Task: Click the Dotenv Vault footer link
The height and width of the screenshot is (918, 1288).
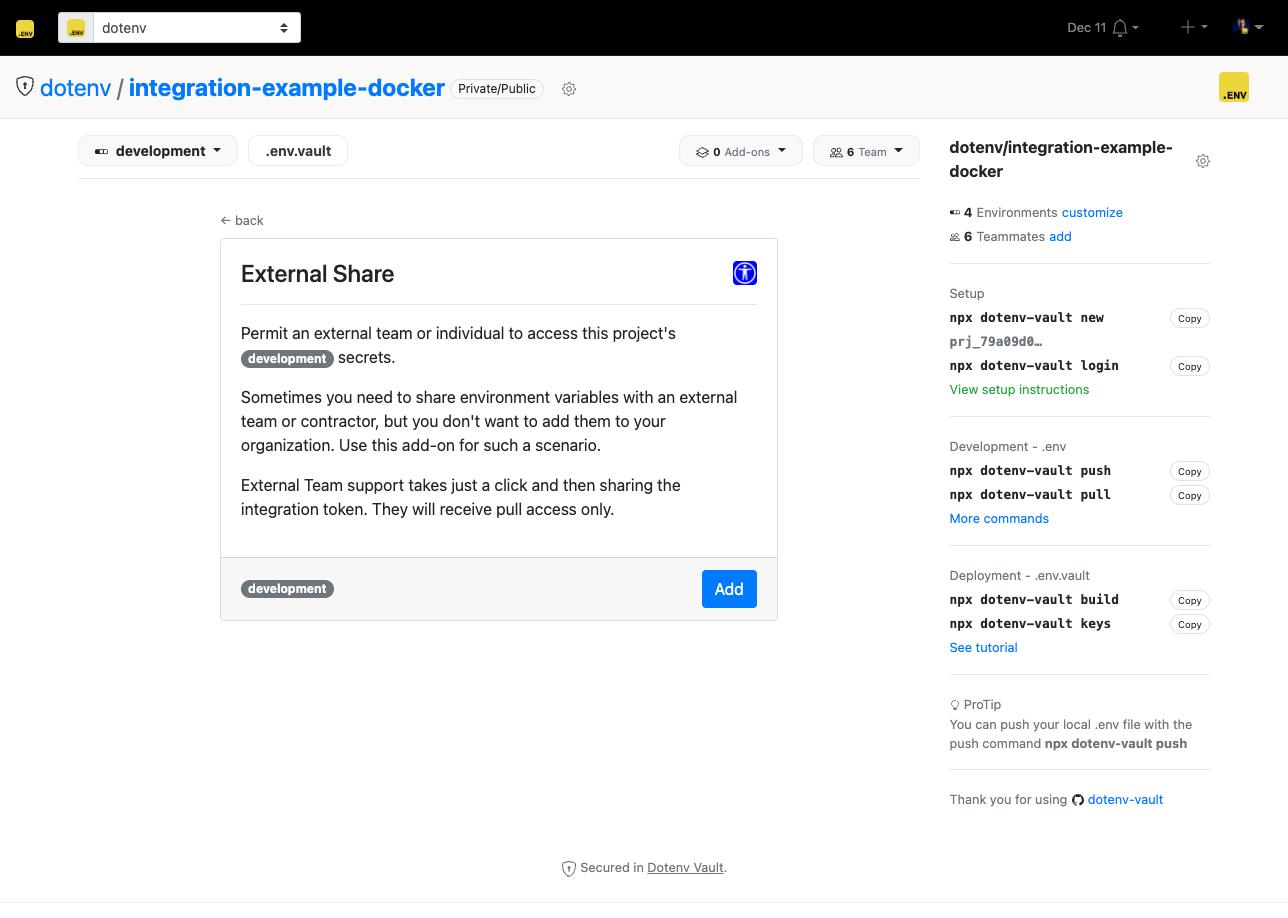Action: coord(685,868)
